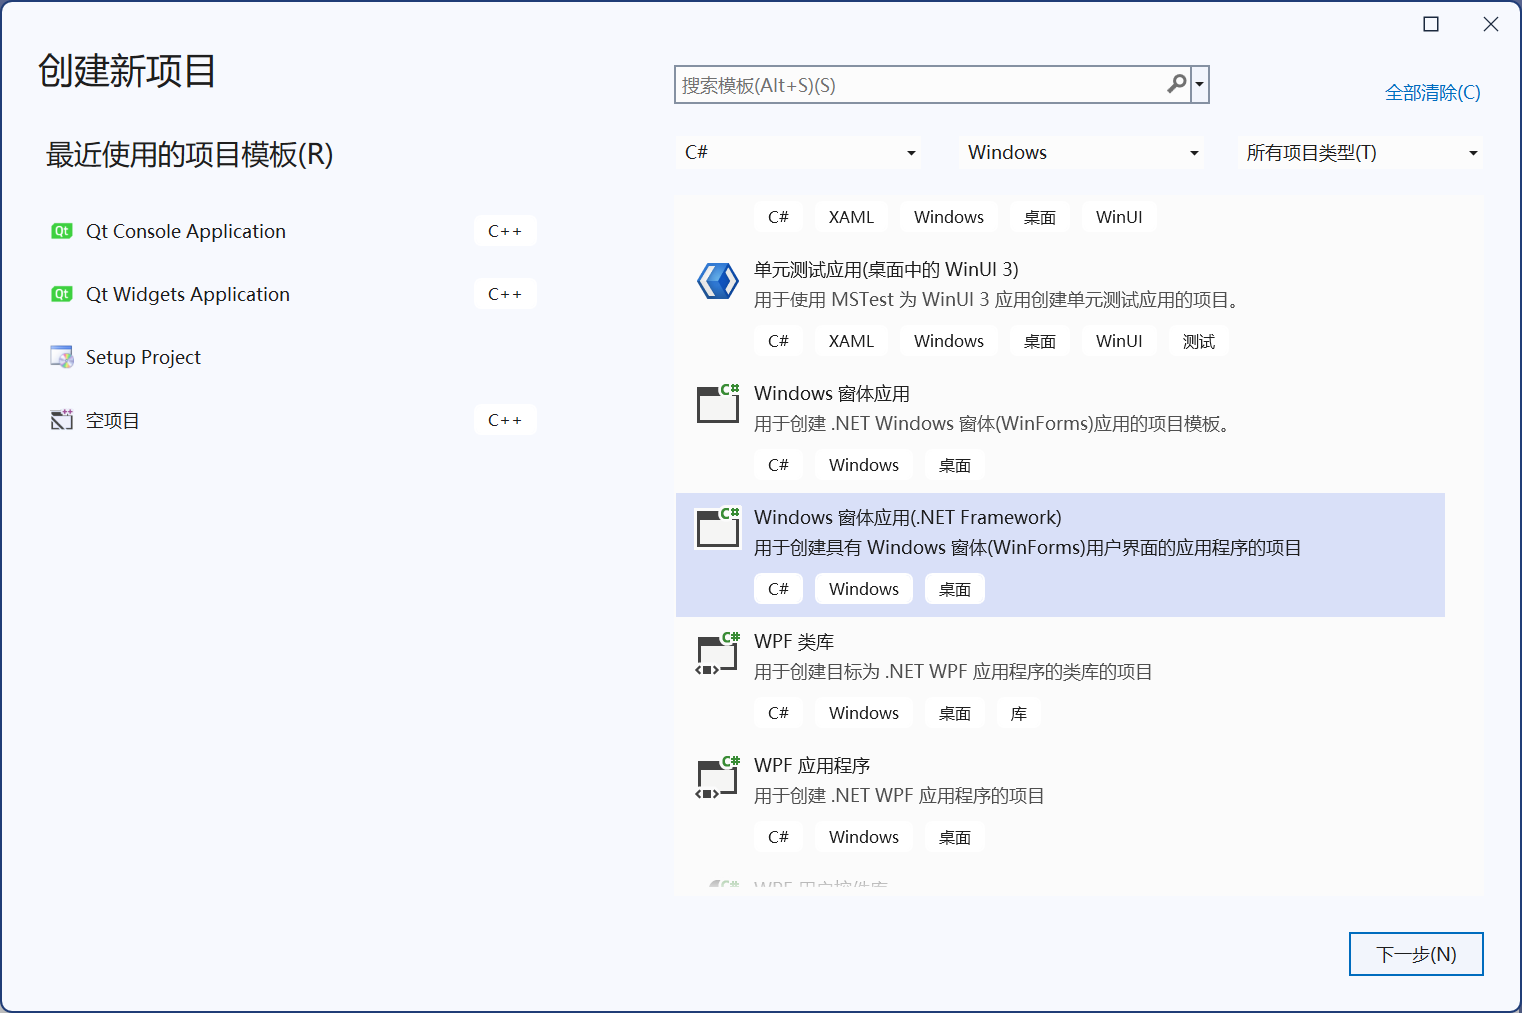Select Qt Widgets Application recent template
Viewport: 1522px width, 1013px height.
(x=188, y=294)
